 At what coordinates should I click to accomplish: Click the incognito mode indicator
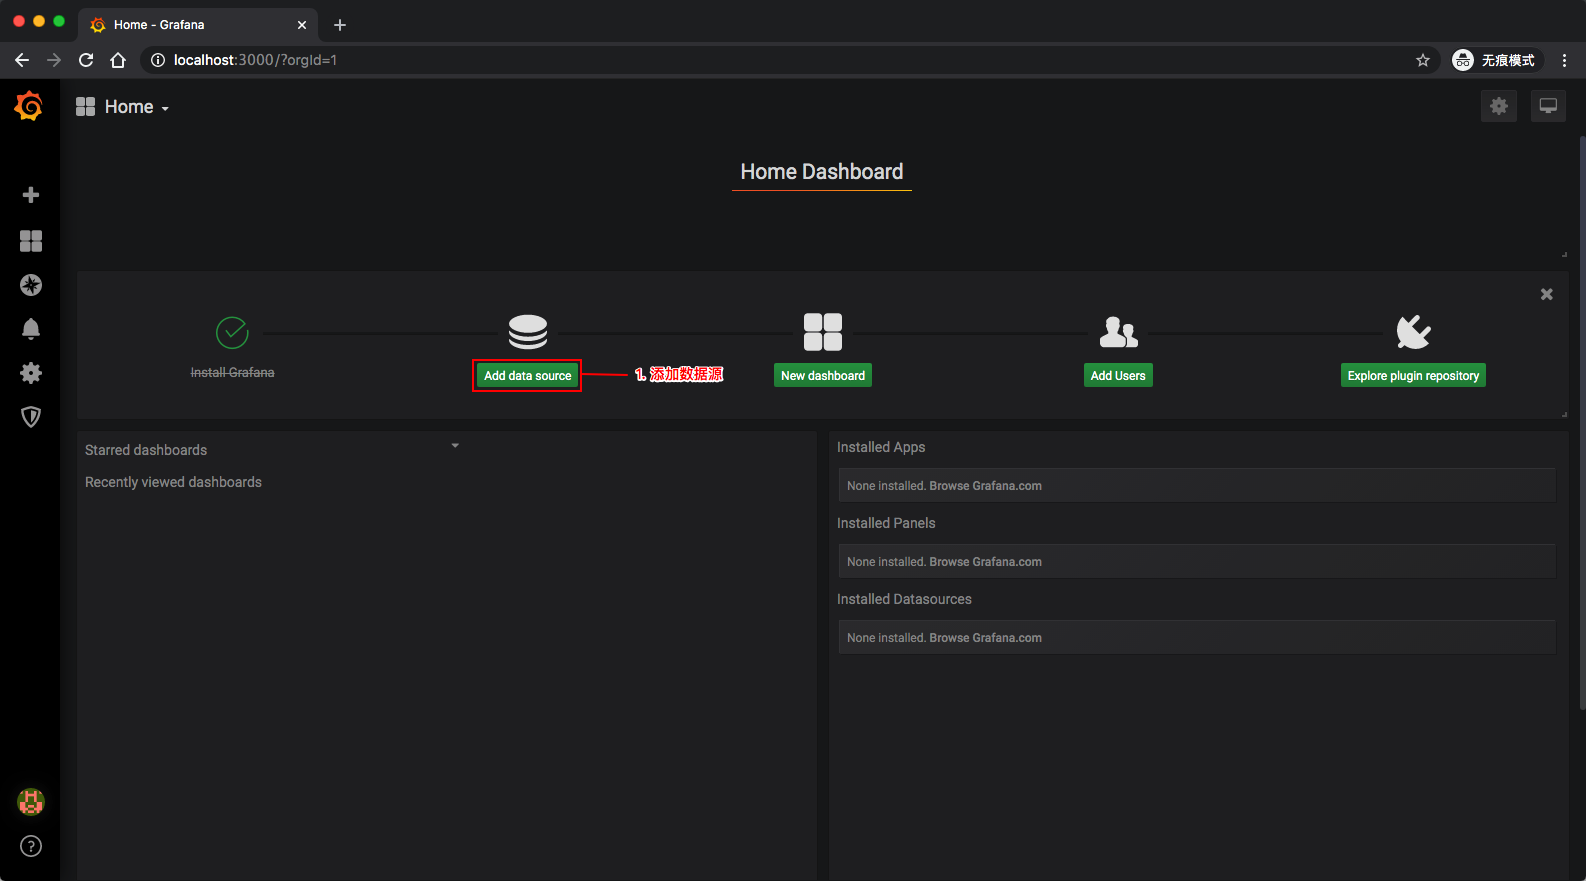click(1497, 60)
